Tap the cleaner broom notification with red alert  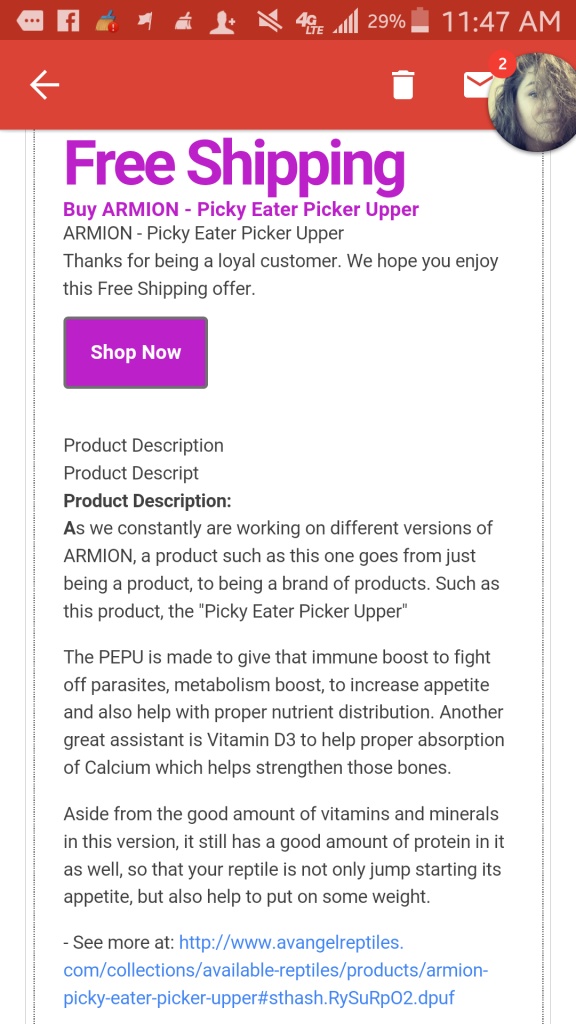pyautogui.click(x=106, y=22)
